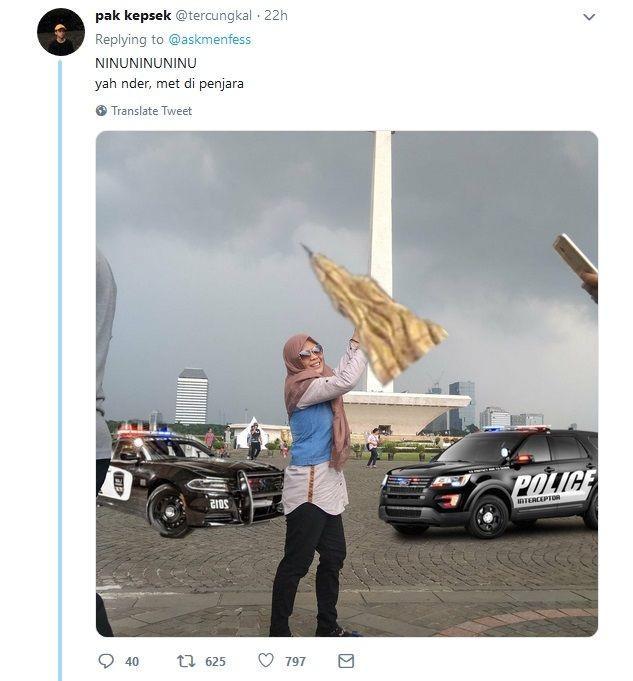Viewport: 633px width, 681px height.
Task: Open the @askmenfess mention link
Action: (209, 40)
